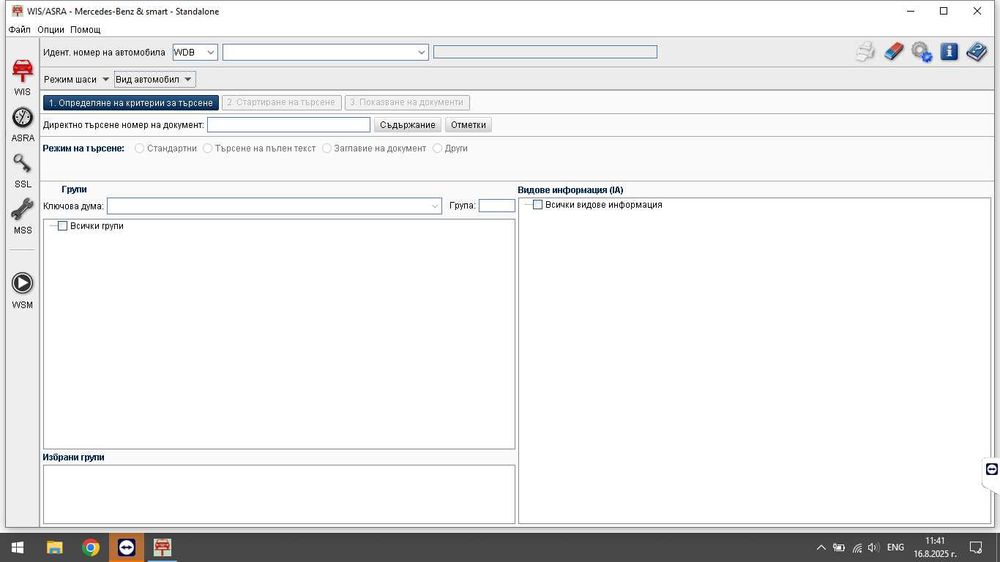The width and height of the screenshot is (1000, 562).
Task: Open the taskbar clock and date
Action: coord(934,547)
